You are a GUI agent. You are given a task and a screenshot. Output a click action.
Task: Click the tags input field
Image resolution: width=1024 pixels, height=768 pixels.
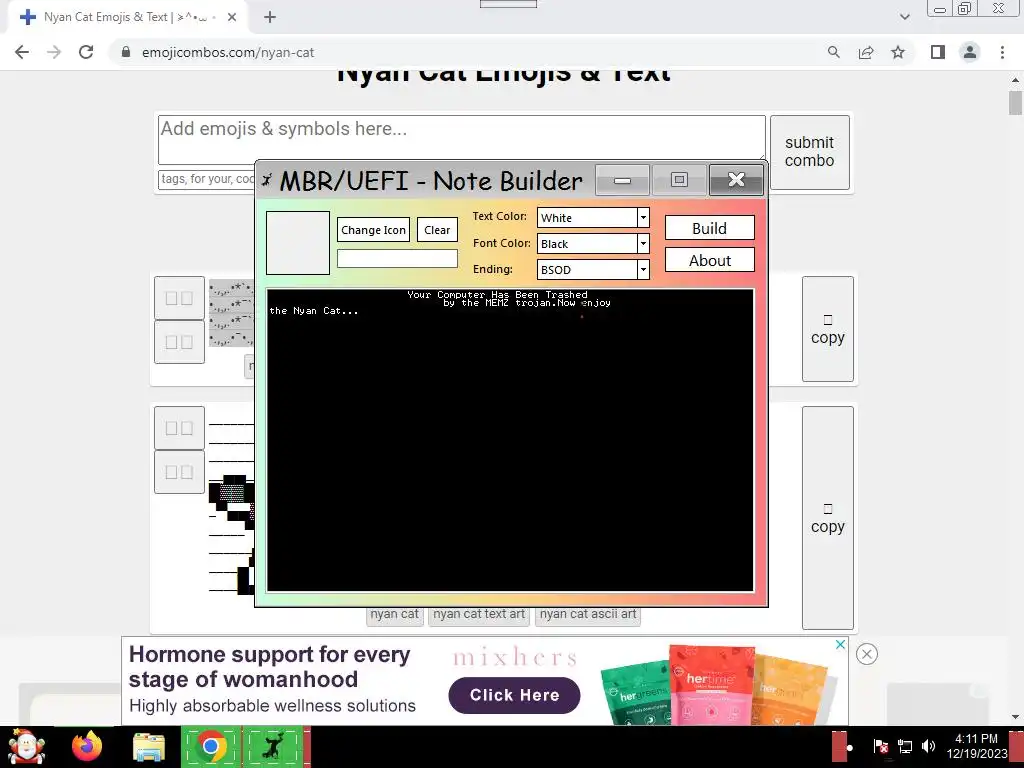point(206,180)
